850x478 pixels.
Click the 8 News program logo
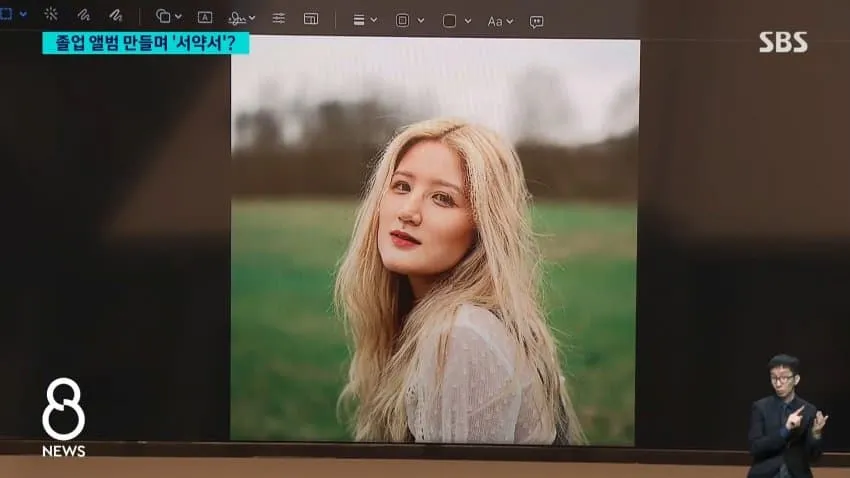coord(63,418)
